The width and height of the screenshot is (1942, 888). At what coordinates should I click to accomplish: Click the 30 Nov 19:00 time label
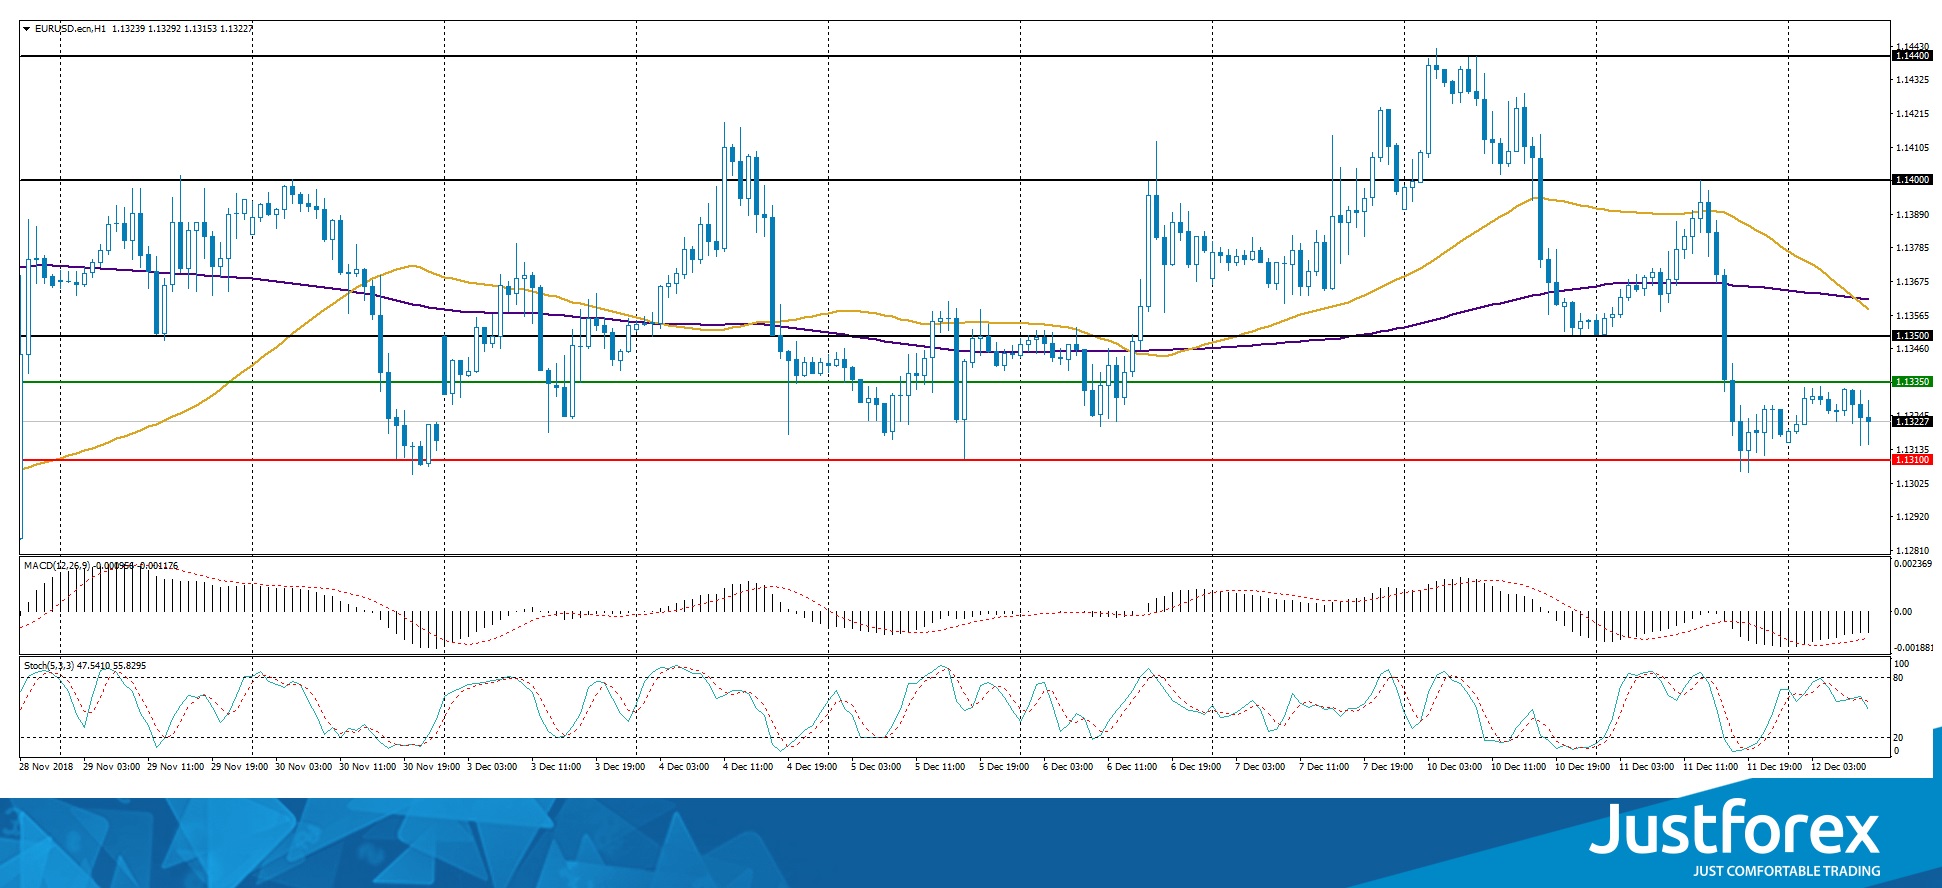431,767
